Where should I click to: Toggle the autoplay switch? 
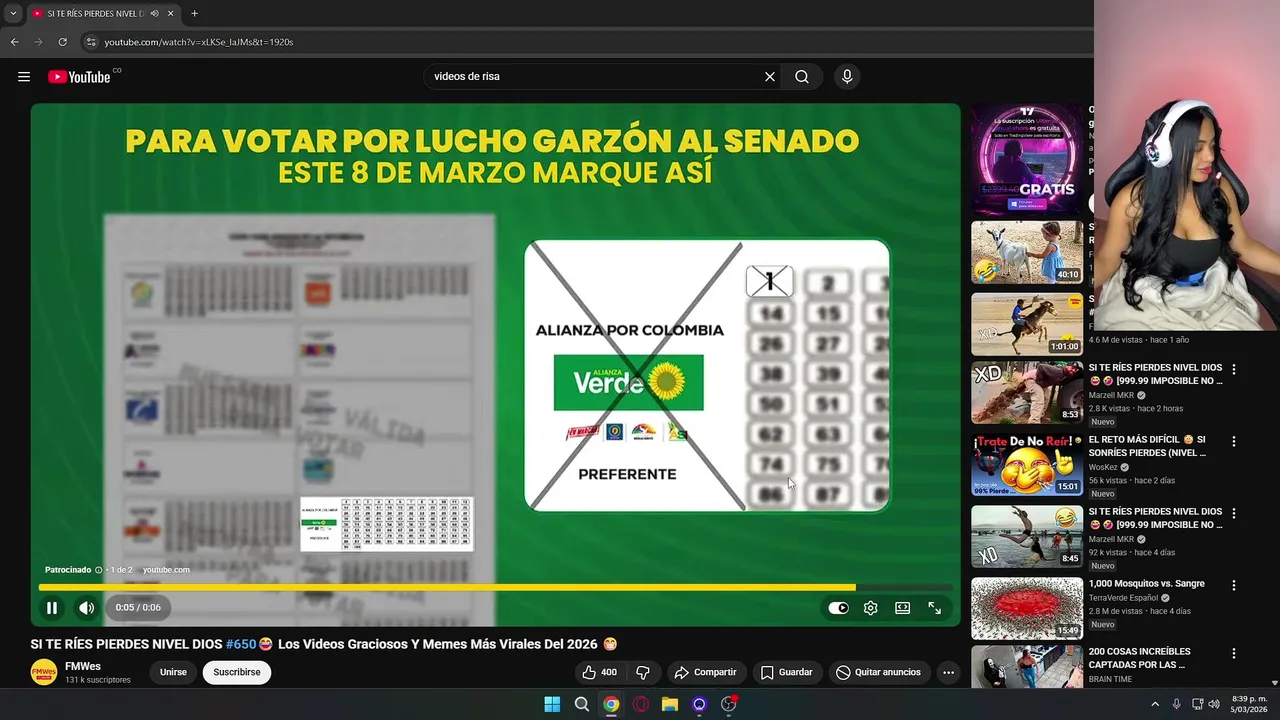(838, 608)
